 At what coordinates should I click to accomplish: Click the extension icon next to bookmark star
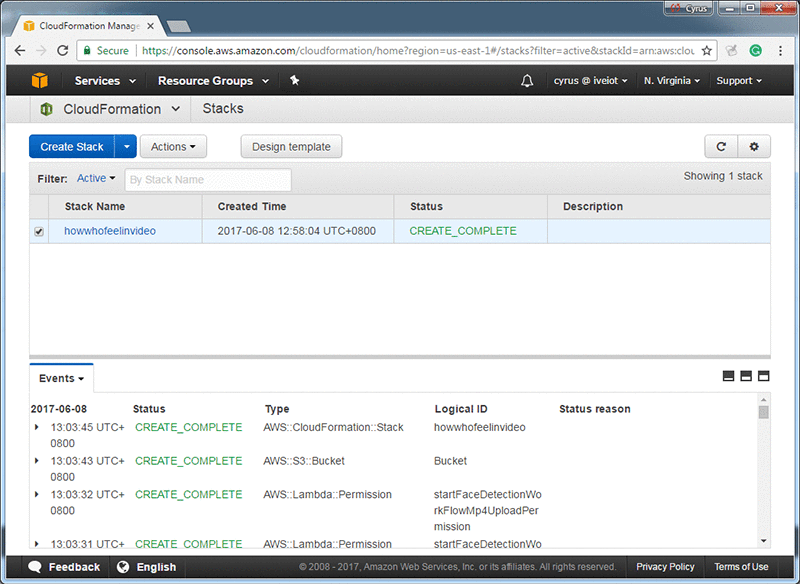pyautogui.click(x=732, y=50)
